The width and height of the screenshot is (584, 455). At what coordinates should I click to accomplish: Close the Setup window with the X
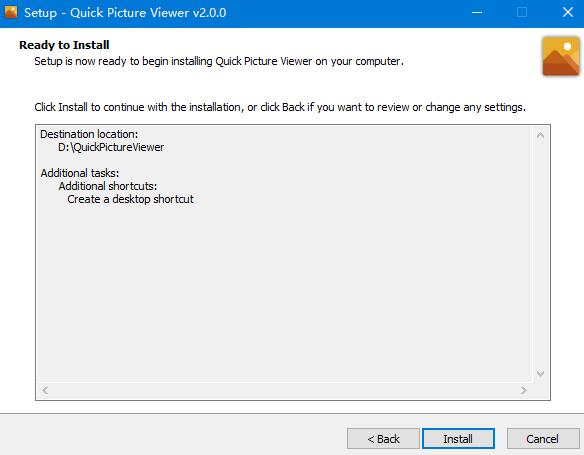point(568,13)
